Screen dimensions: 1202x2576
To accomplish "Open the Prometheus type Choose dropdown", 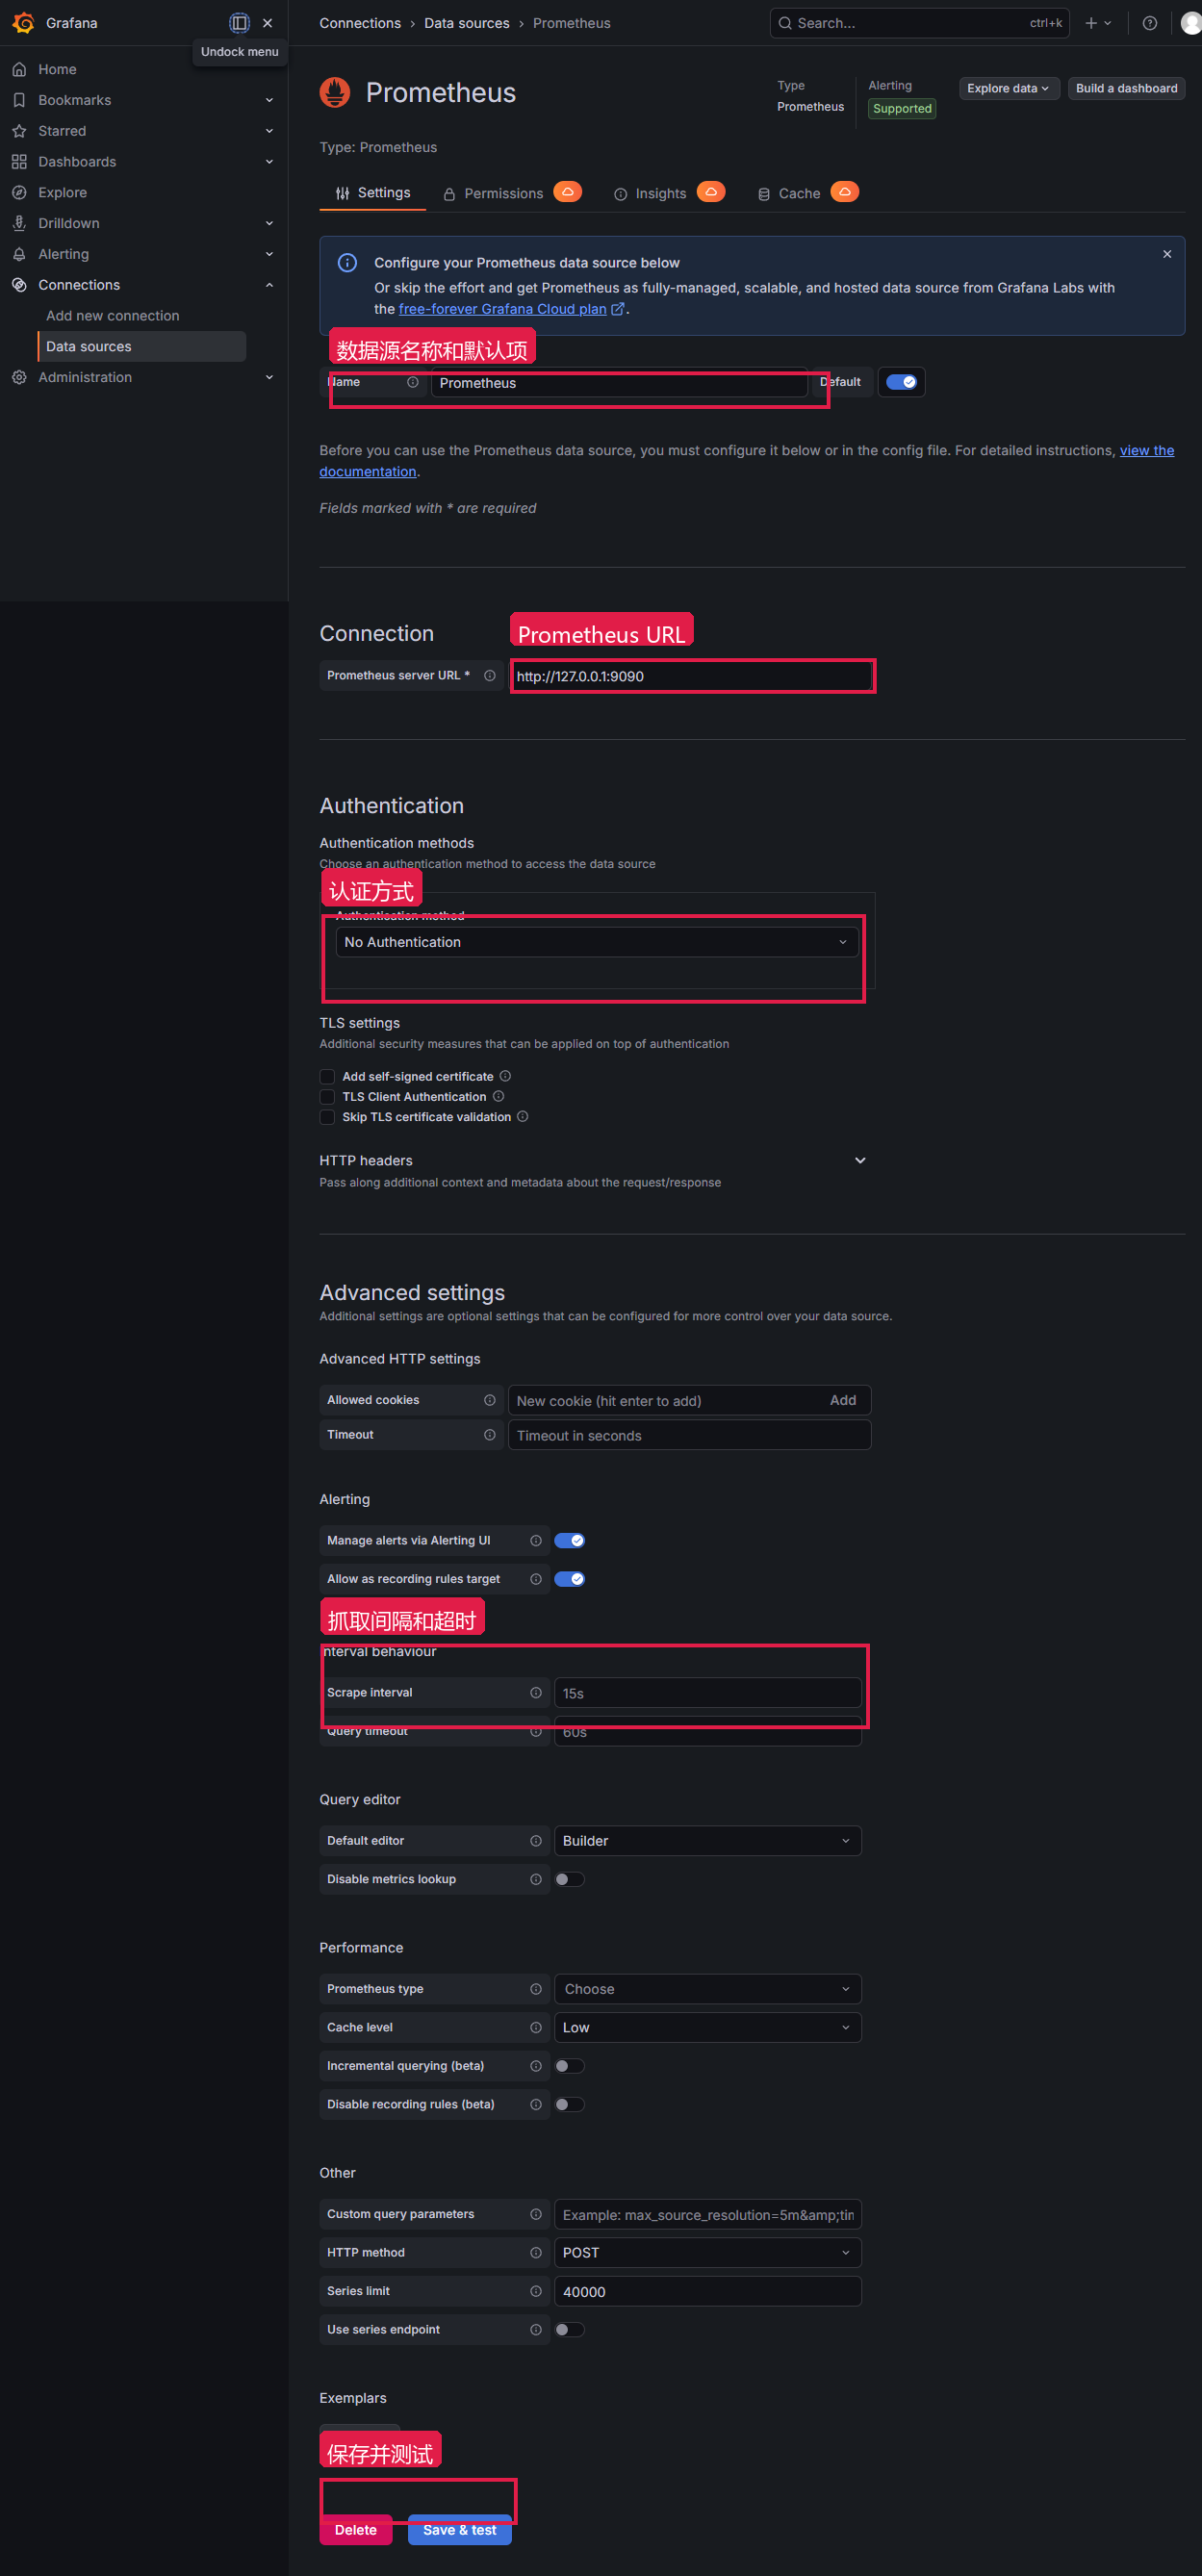I will 707,1989.
